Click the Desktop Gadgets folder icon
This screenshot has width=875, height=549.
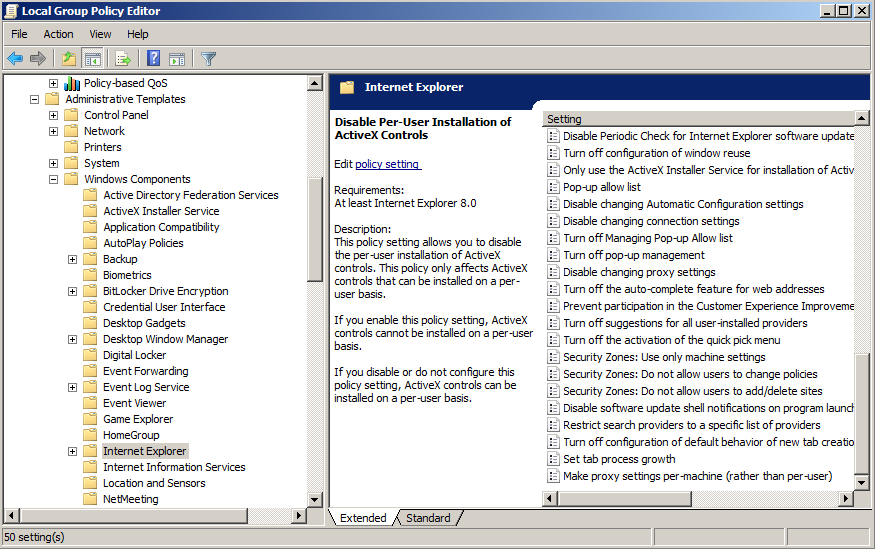tap(90, 323)
